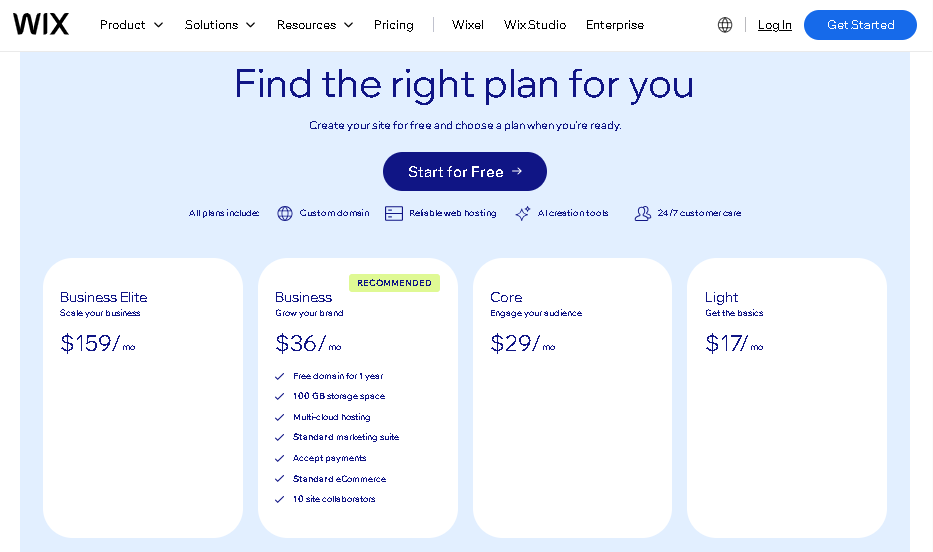Screen dimensions: 933x552
Task: Select the Light plan card
Action: (x=787, y=398)
